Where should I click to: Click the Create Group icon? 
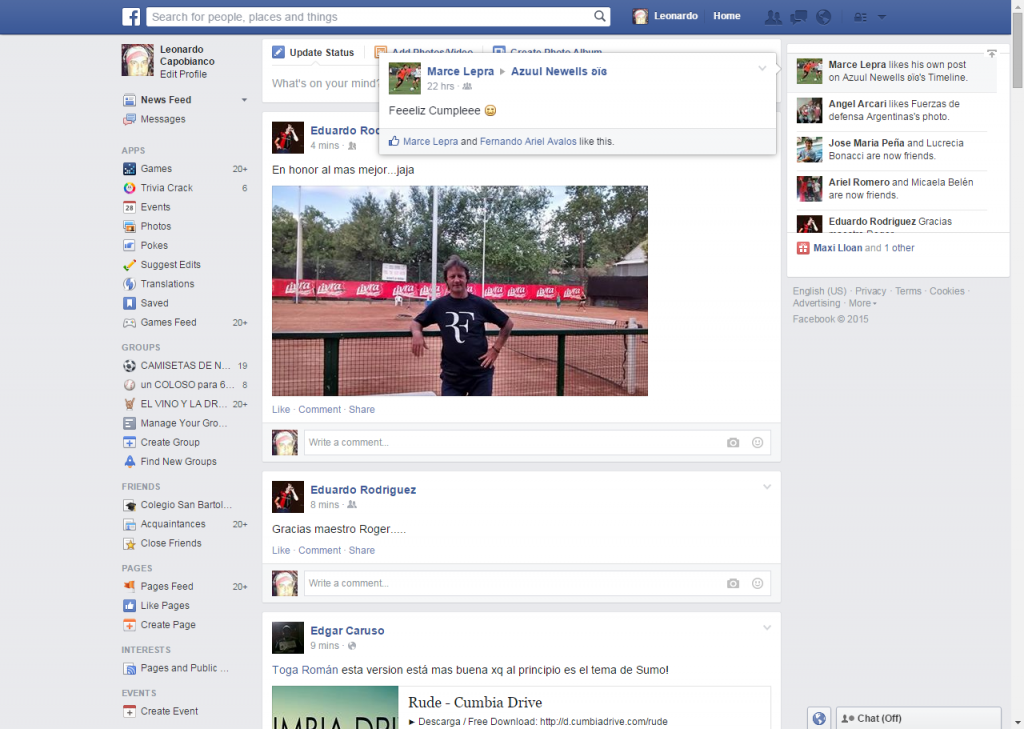coord(129,442)
